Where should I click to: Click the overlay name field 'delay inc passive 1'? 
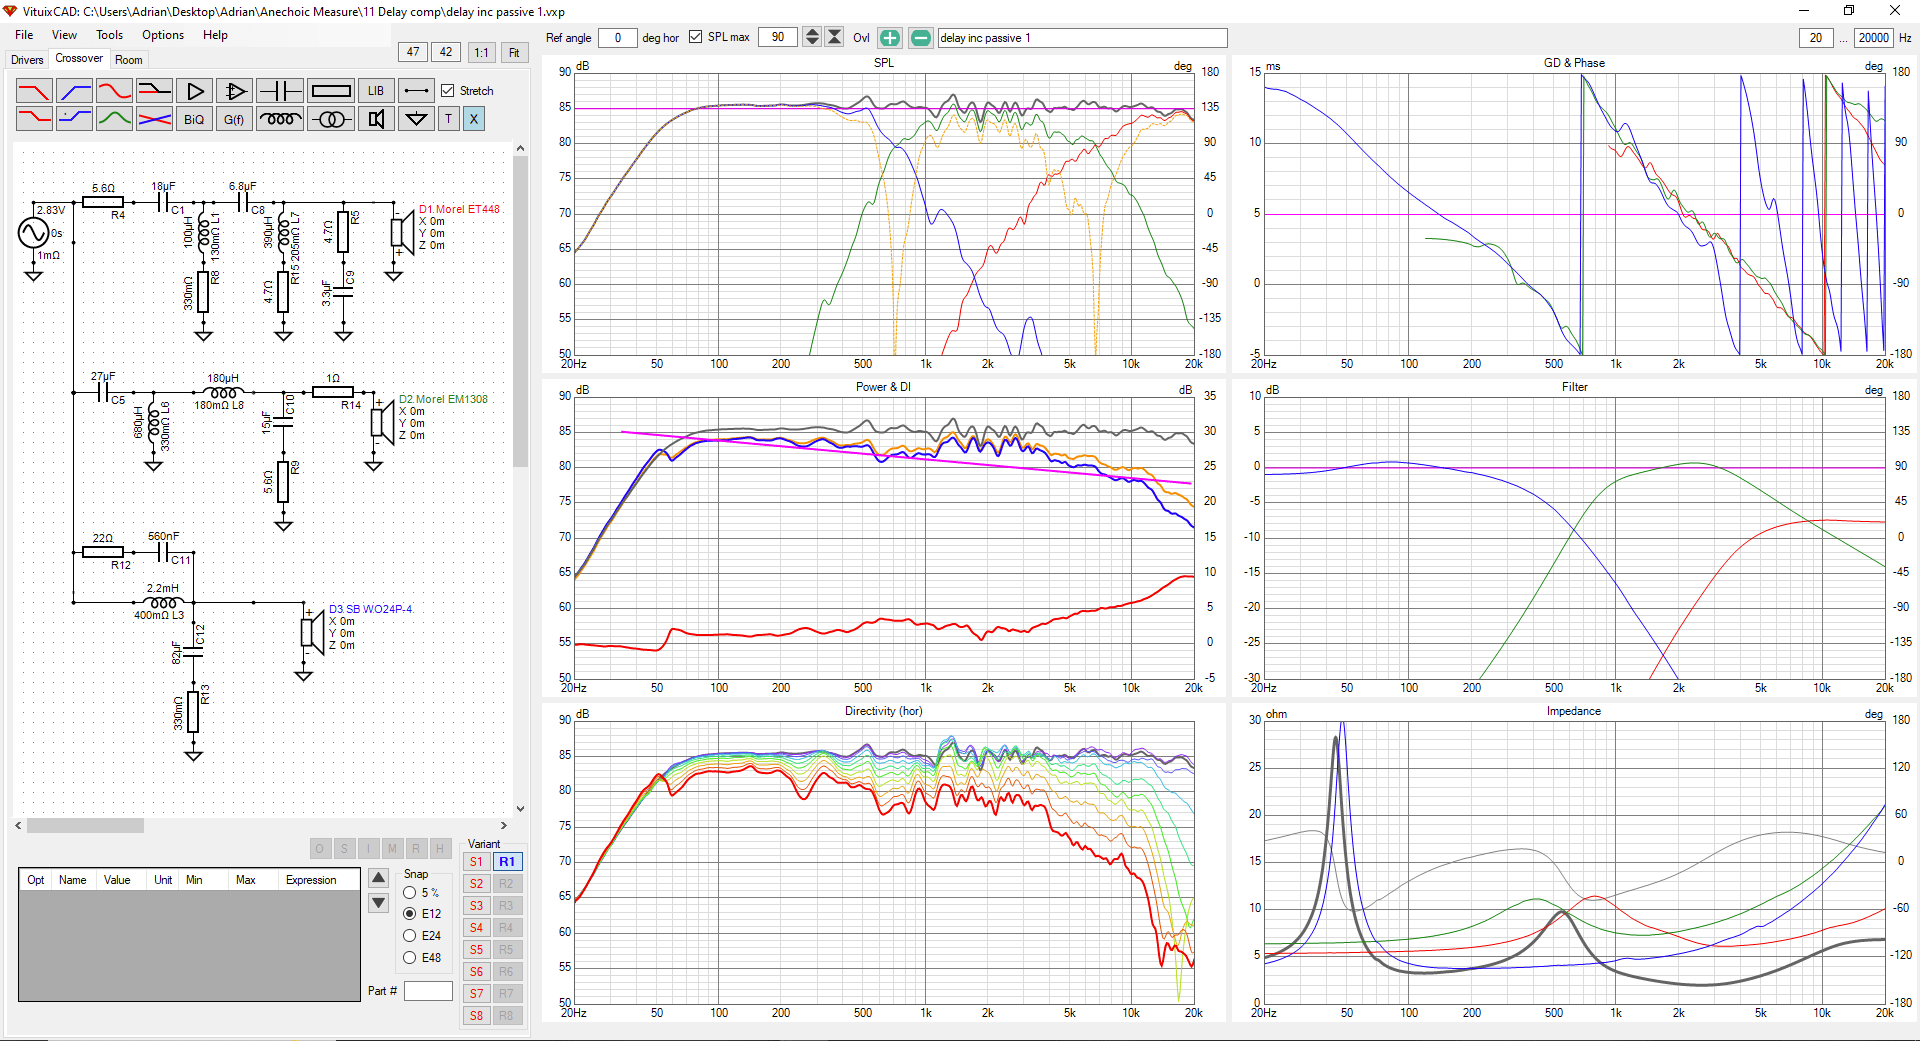click(1082, 37)
